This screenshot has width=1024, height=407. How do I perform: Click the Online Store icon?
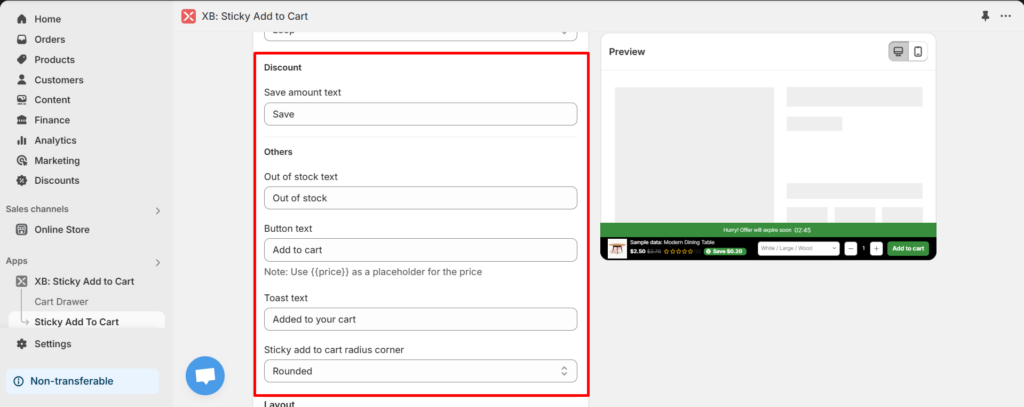pyautogui.click(x=22, y=229)
